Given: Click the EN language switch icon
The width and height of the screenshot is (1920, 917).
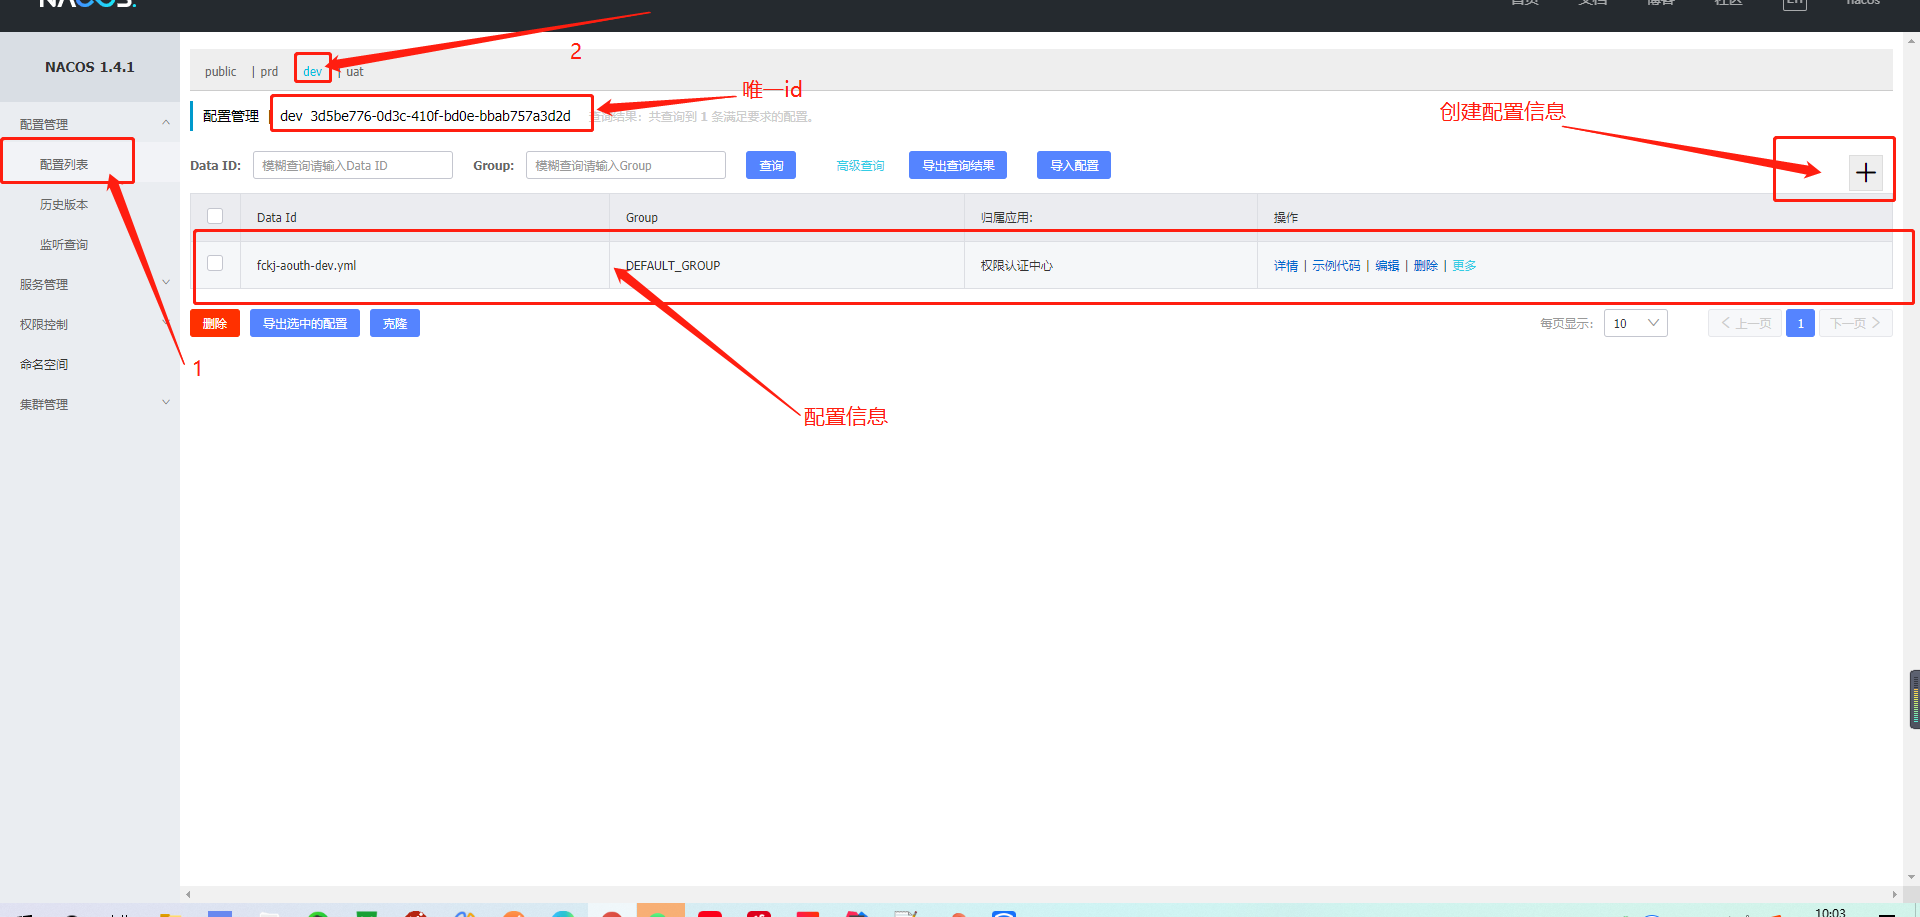Looking at the screenshot, I should 1794,5.
